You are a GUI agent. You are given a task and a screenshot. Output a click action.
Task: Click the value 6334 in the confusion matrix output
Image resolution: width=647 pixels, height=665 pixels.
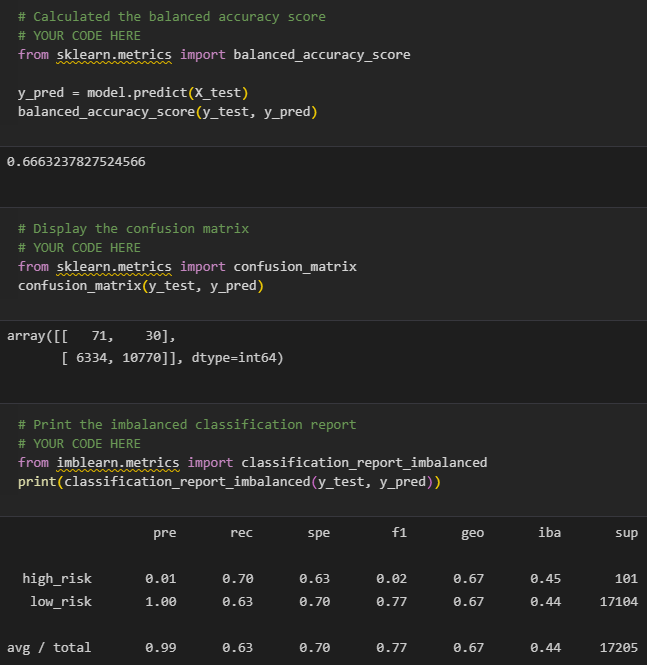click(x=91, y=358)
